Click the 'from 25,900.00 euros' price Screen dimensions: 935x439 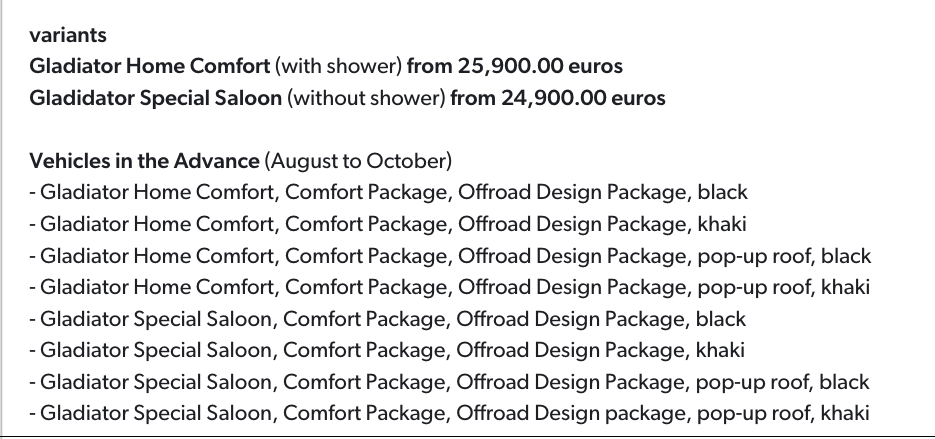[514, 67]
